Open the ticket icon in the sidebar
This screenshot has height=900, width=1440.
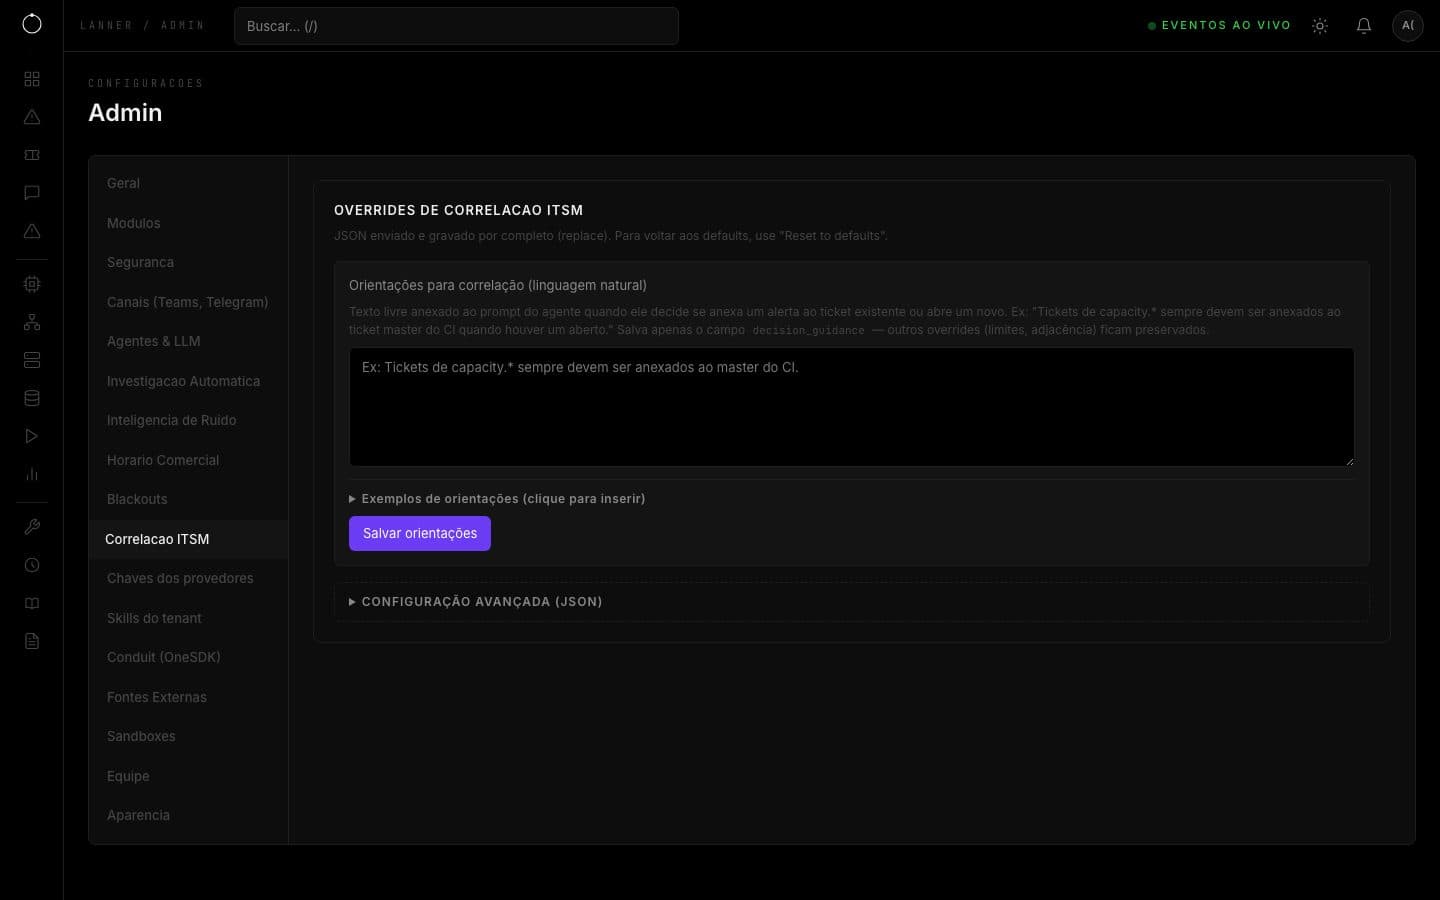pyautogui.click(x=32, y=155)
